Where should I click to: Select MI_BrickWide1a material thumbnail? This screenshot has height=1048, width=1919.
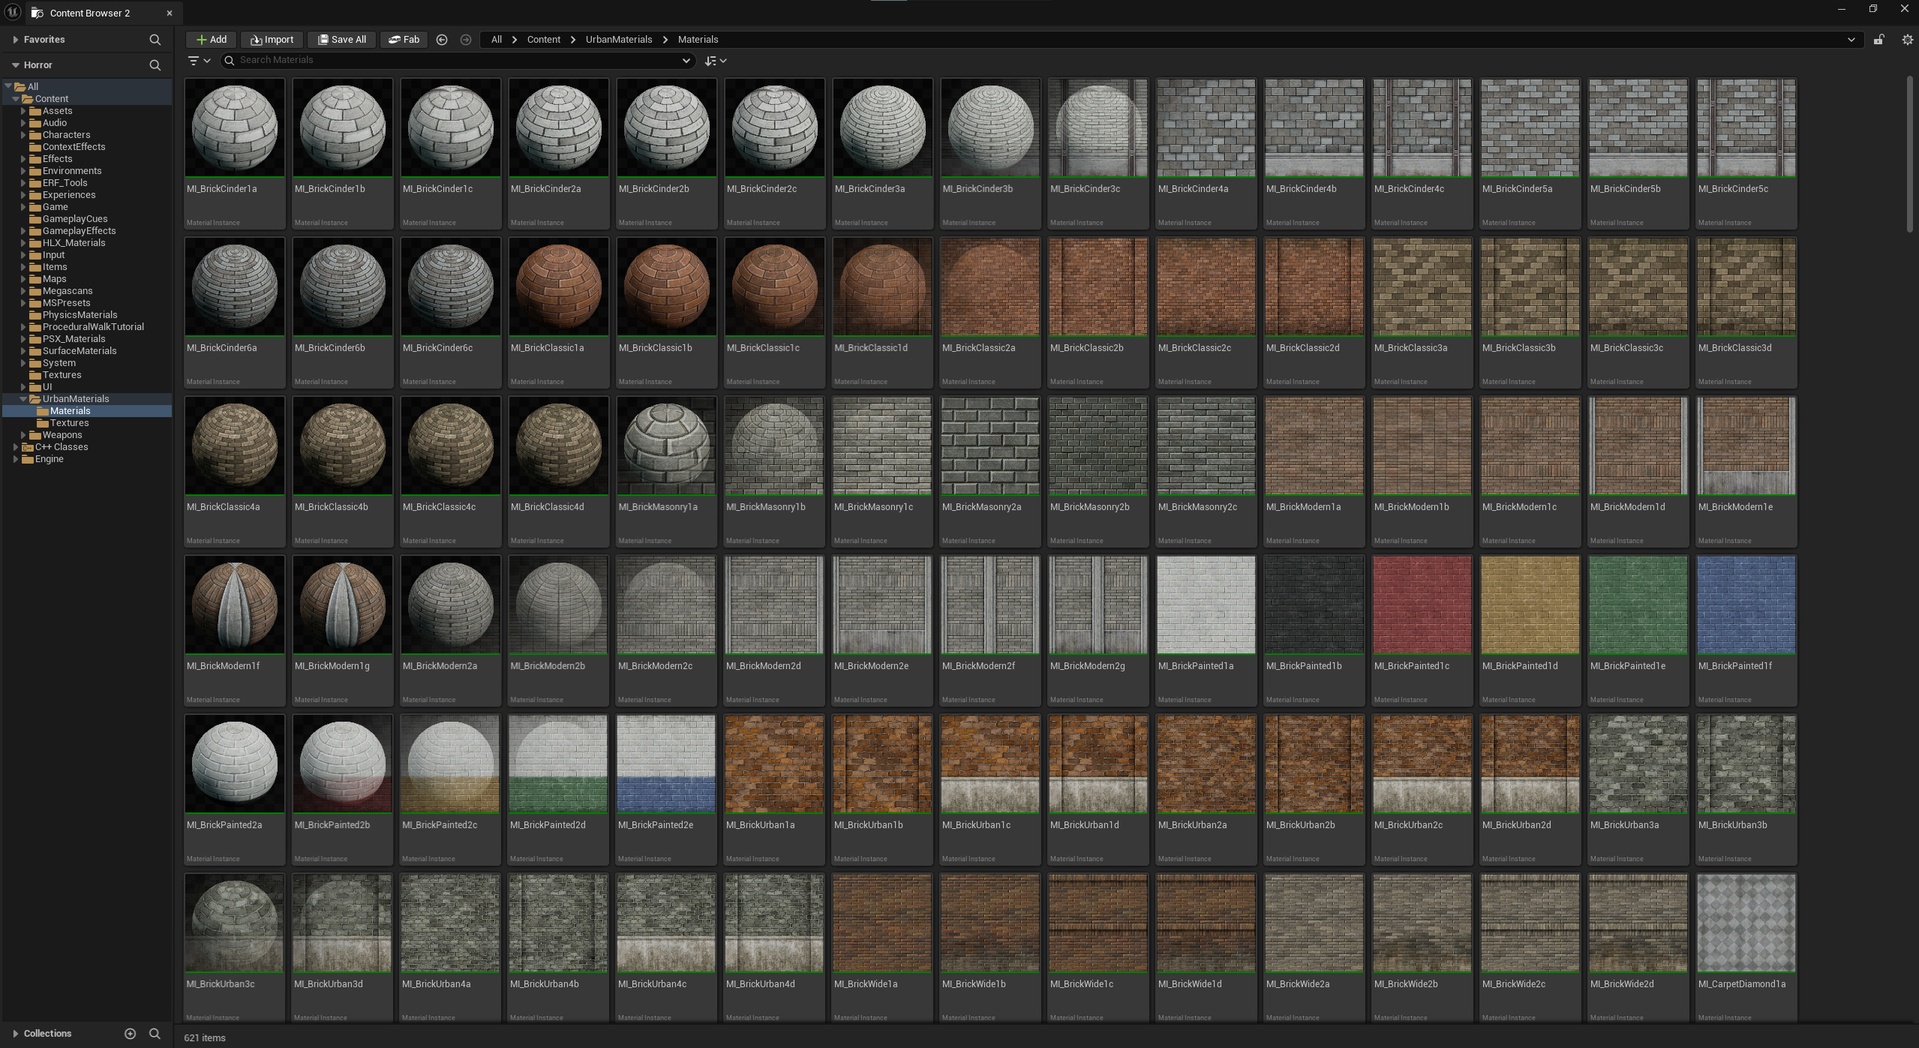tap(883, 923)
